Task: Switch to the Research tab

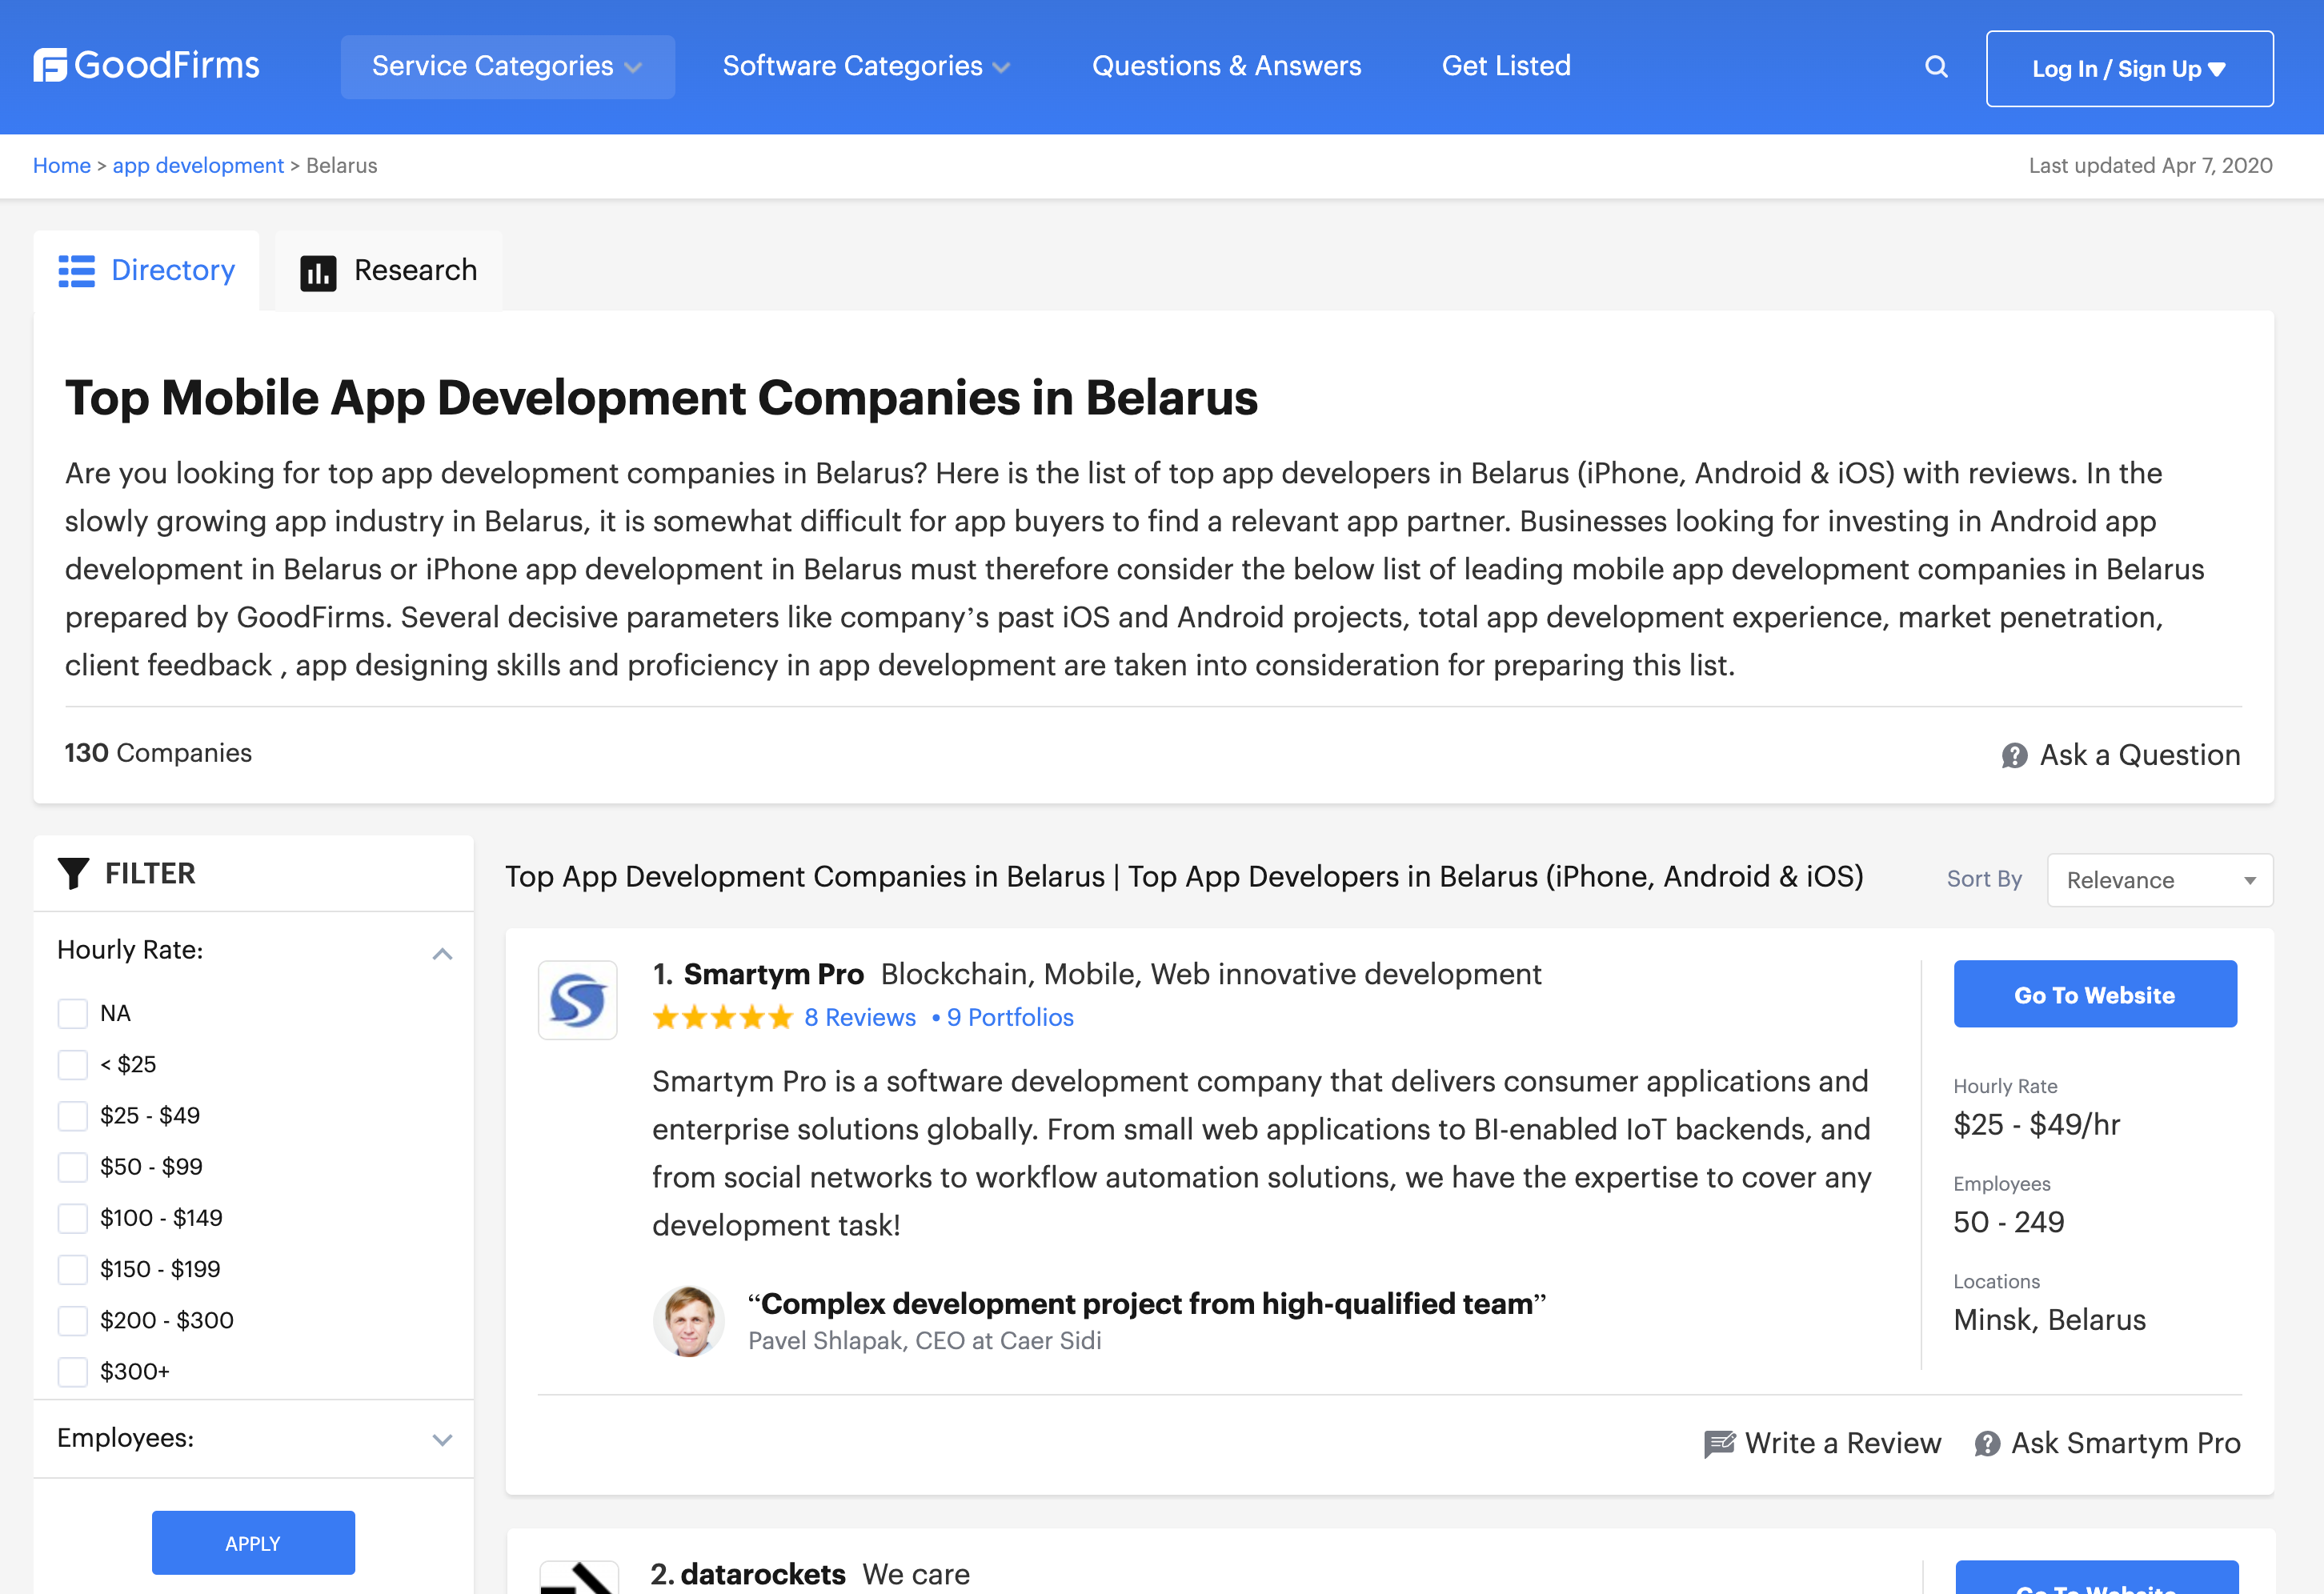Action: tap(389, 271)
